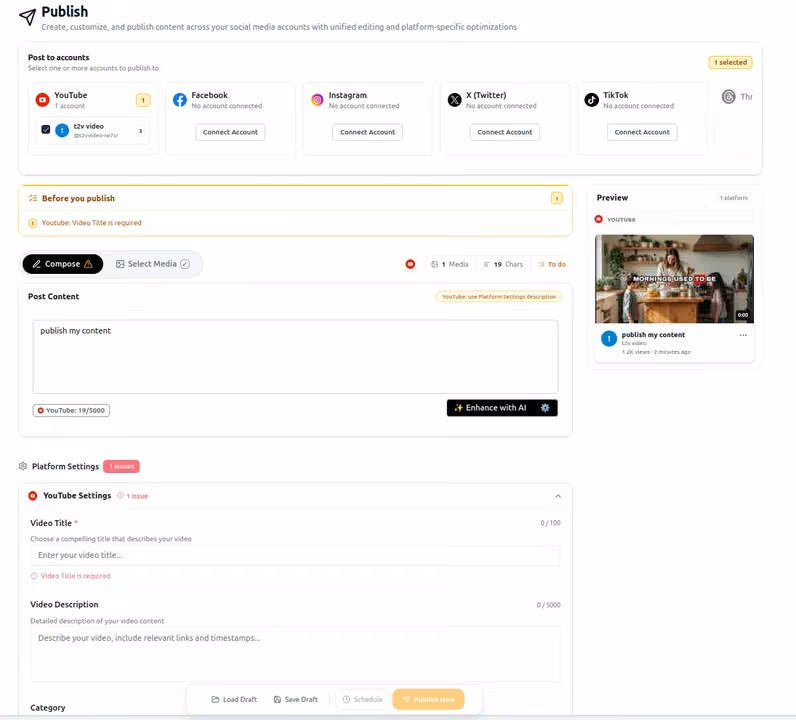
Task: Click the preview channel avatar
Action: pos(609,338)
